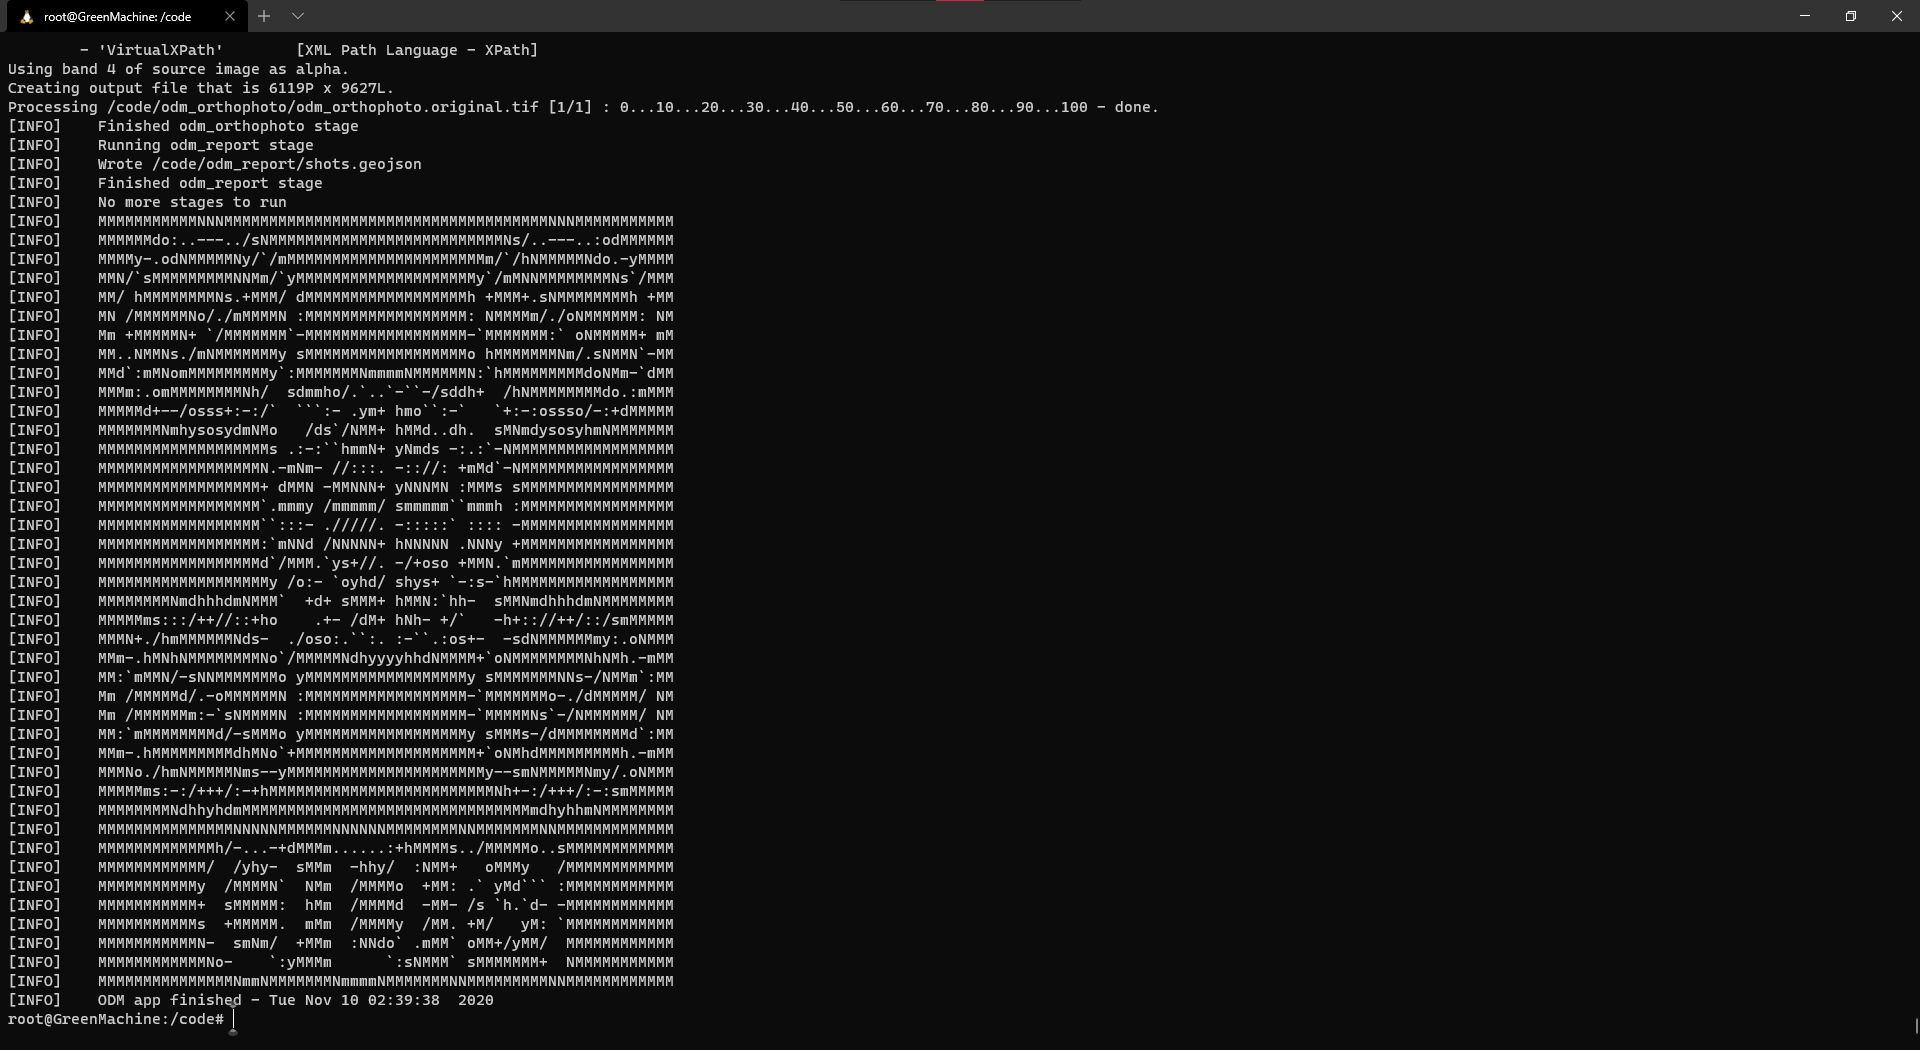Click the Linux penguin icon in the tab

[27, 17]
